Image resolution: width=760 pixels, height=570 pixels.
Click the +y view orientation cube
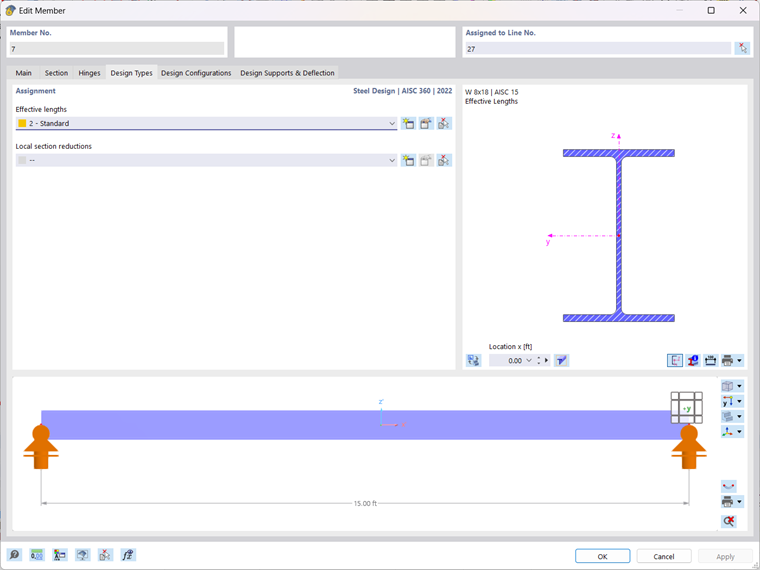coord(686,408)
